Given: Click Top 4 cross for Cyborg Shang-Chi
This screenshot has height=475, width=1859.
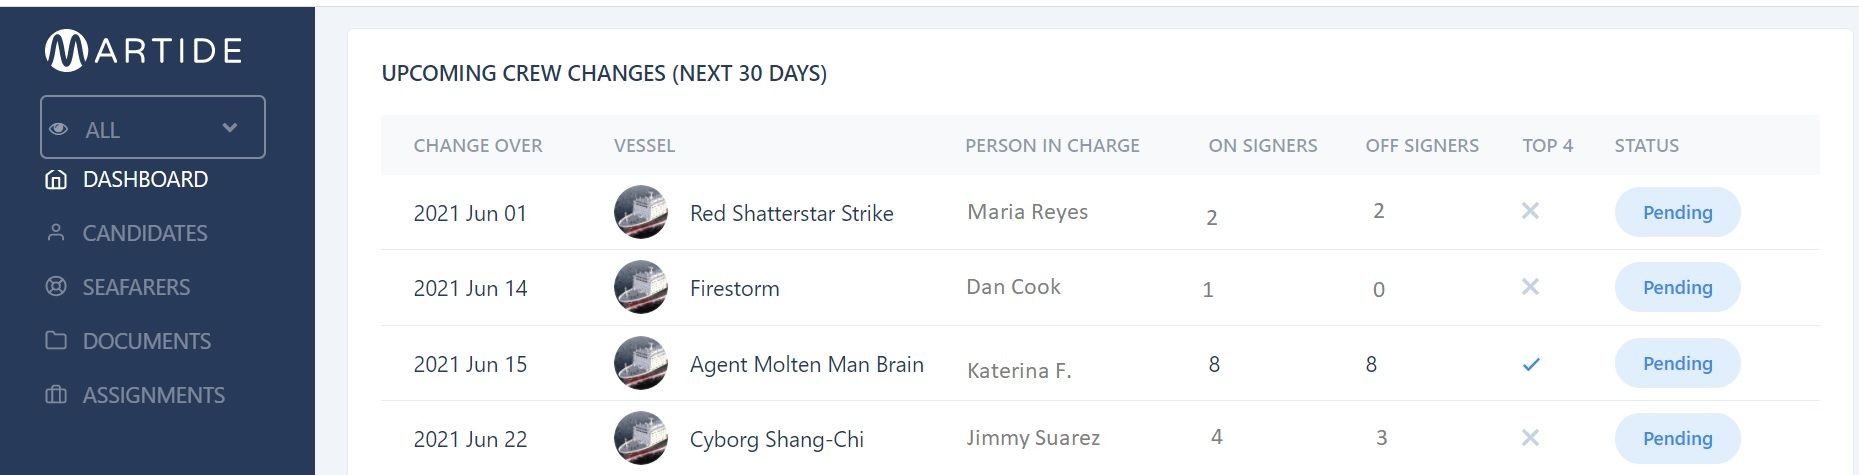Looking at the screenshot, I should [1530, 437].
